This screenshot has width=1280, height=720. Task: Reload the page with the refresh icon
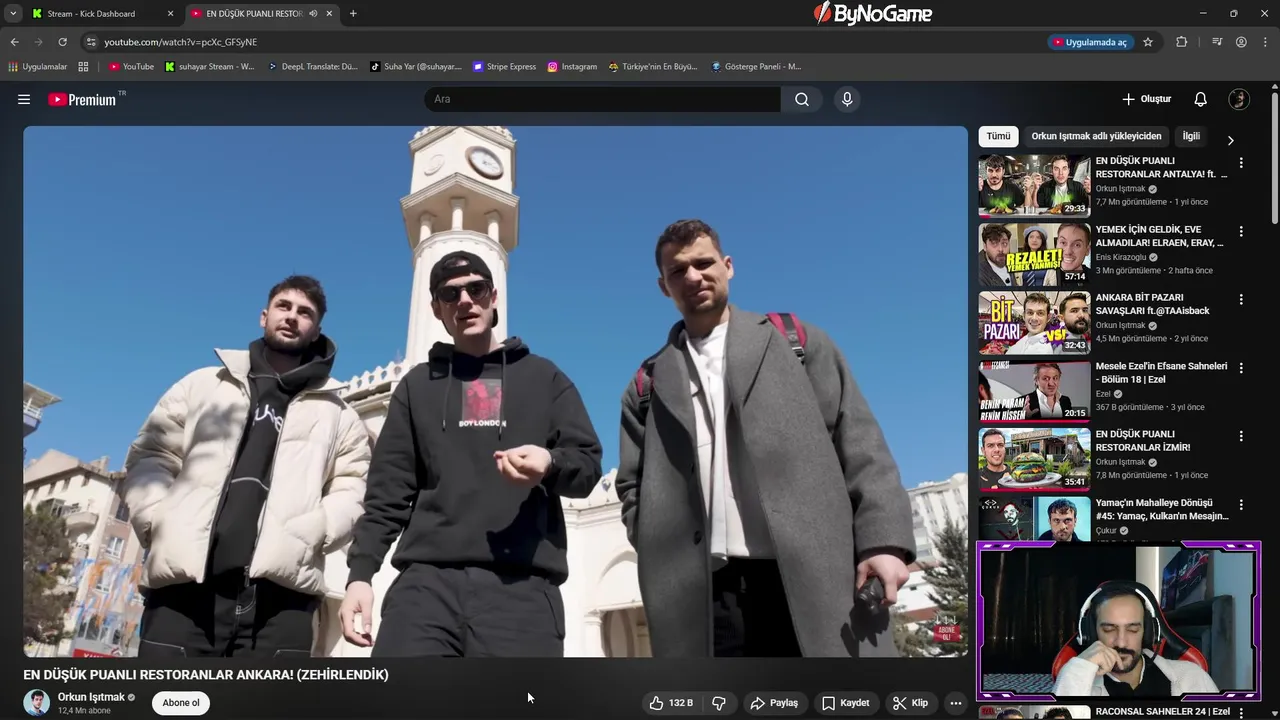point(62,42)
